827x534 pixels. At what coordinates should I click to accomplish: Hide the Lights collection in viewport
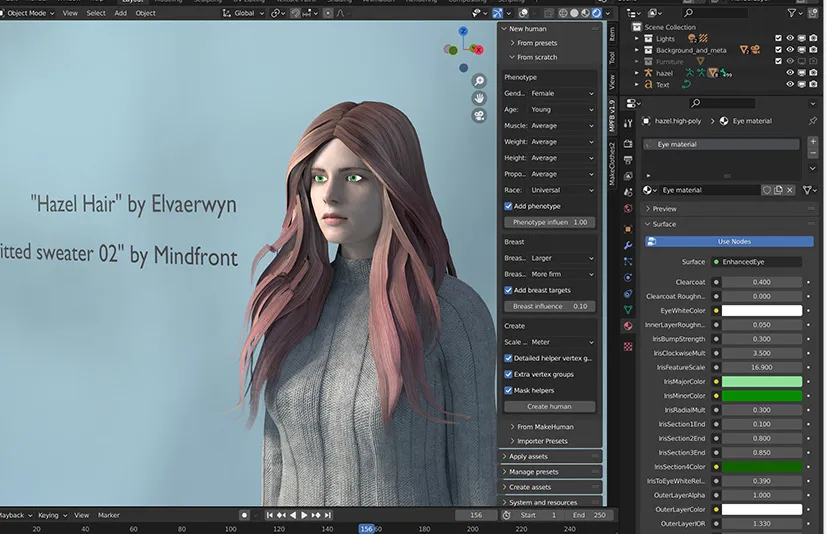790,38
